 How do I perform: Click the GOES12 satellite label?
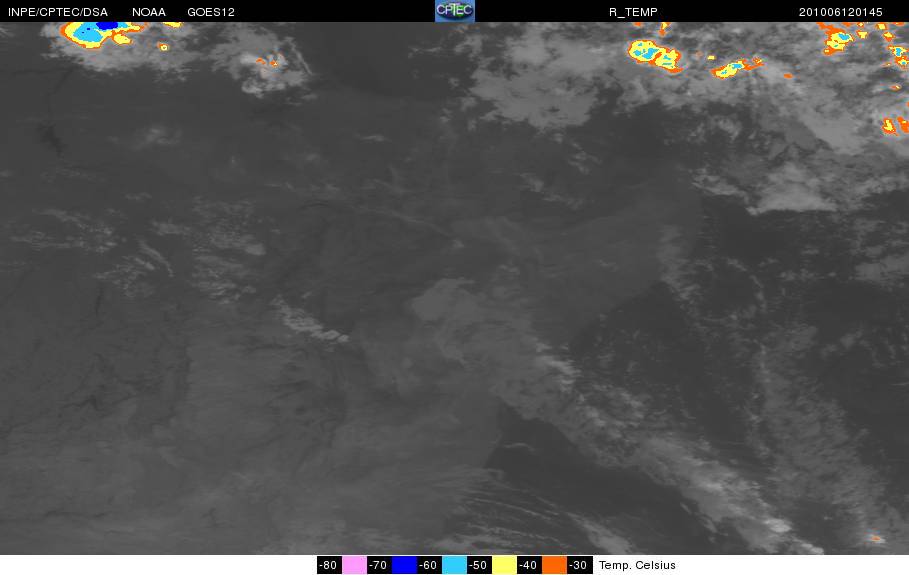211,12
